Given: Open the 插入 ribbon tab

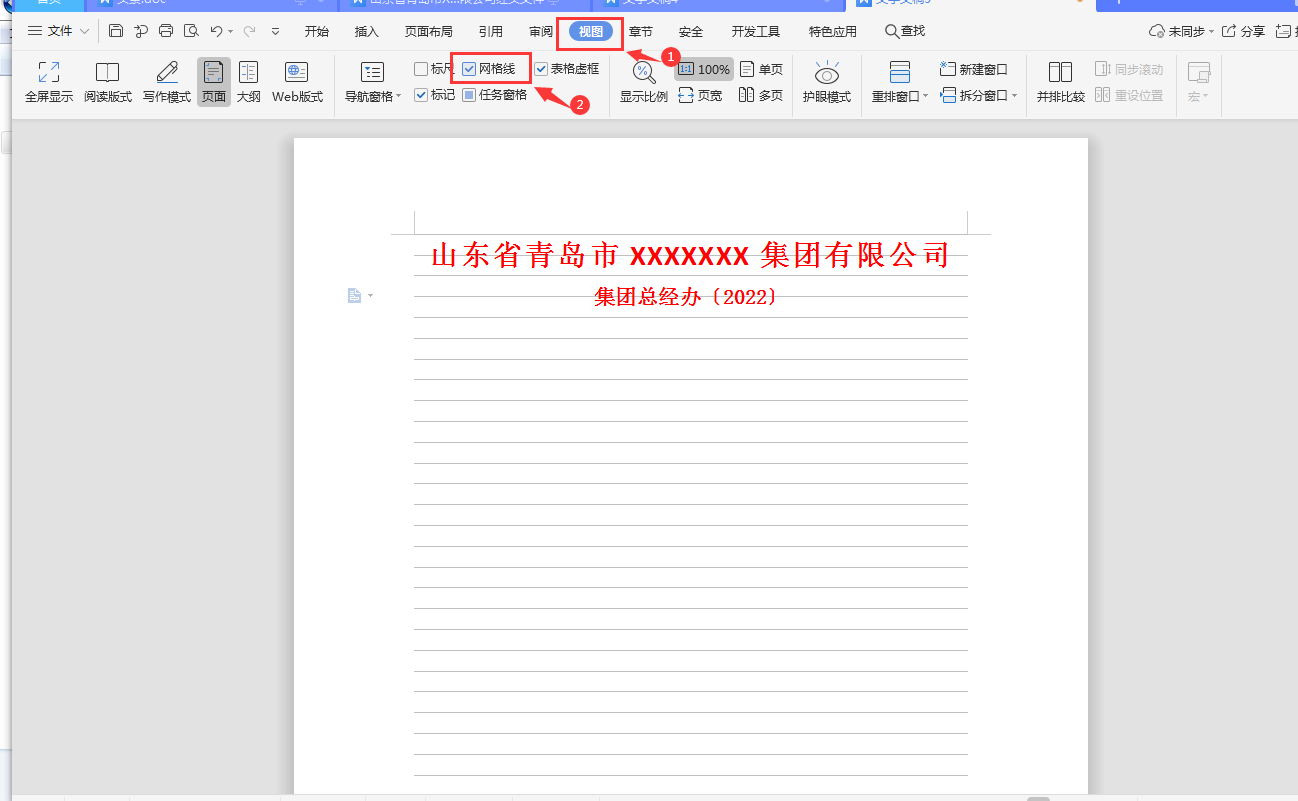Looking at the screenshot, I should pyautogui.click(x=367, y=32).
